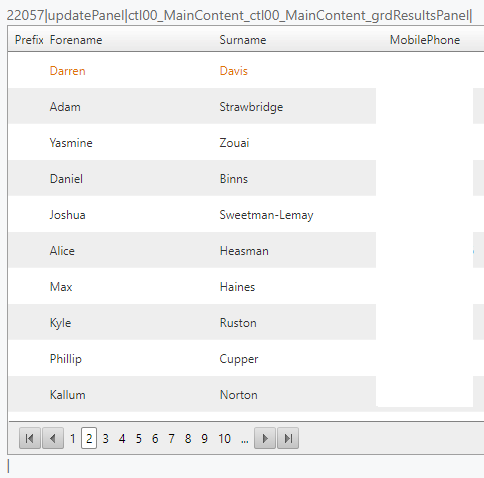Open page 3 of the grid
Image resolution: width=484 pixels, height=478 pixels.
click(106, 439)
